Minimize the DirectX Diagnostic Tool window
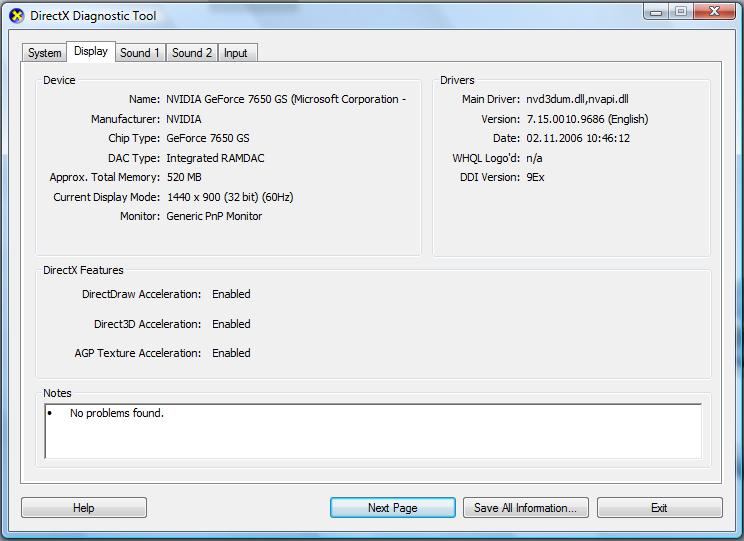Viewport: 744px width, 541px height. [x=656, y=11]
